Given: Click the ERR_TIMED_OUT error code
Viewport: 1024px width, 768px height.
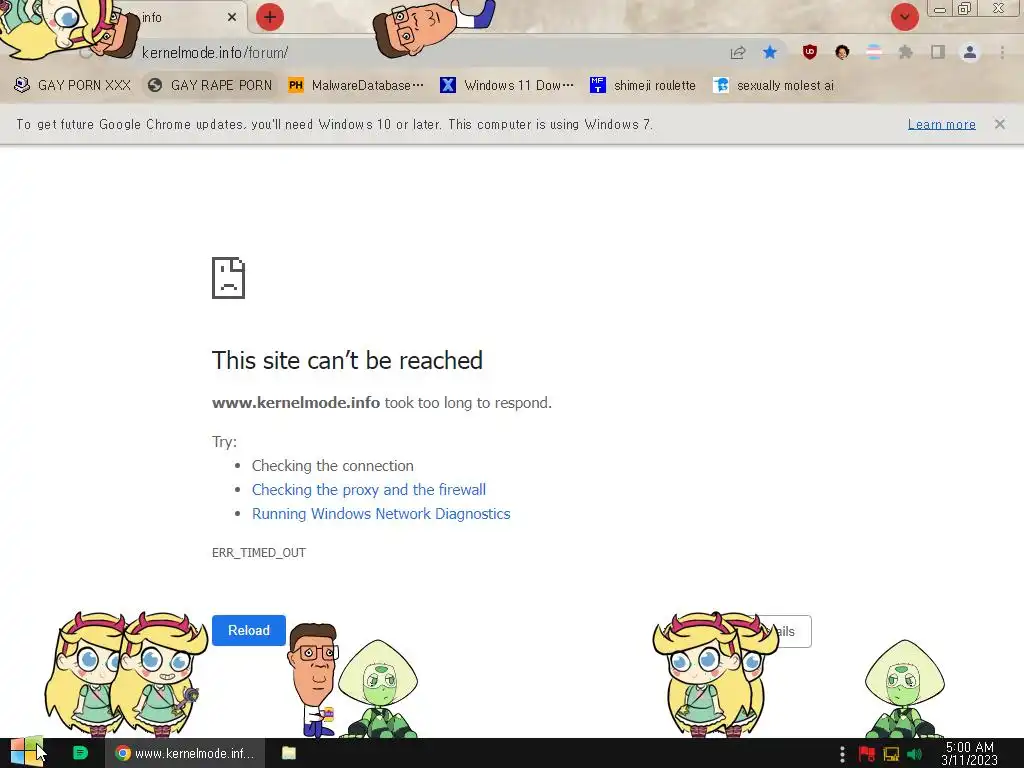Looking at the screenshot, I should tap(259, 552).
